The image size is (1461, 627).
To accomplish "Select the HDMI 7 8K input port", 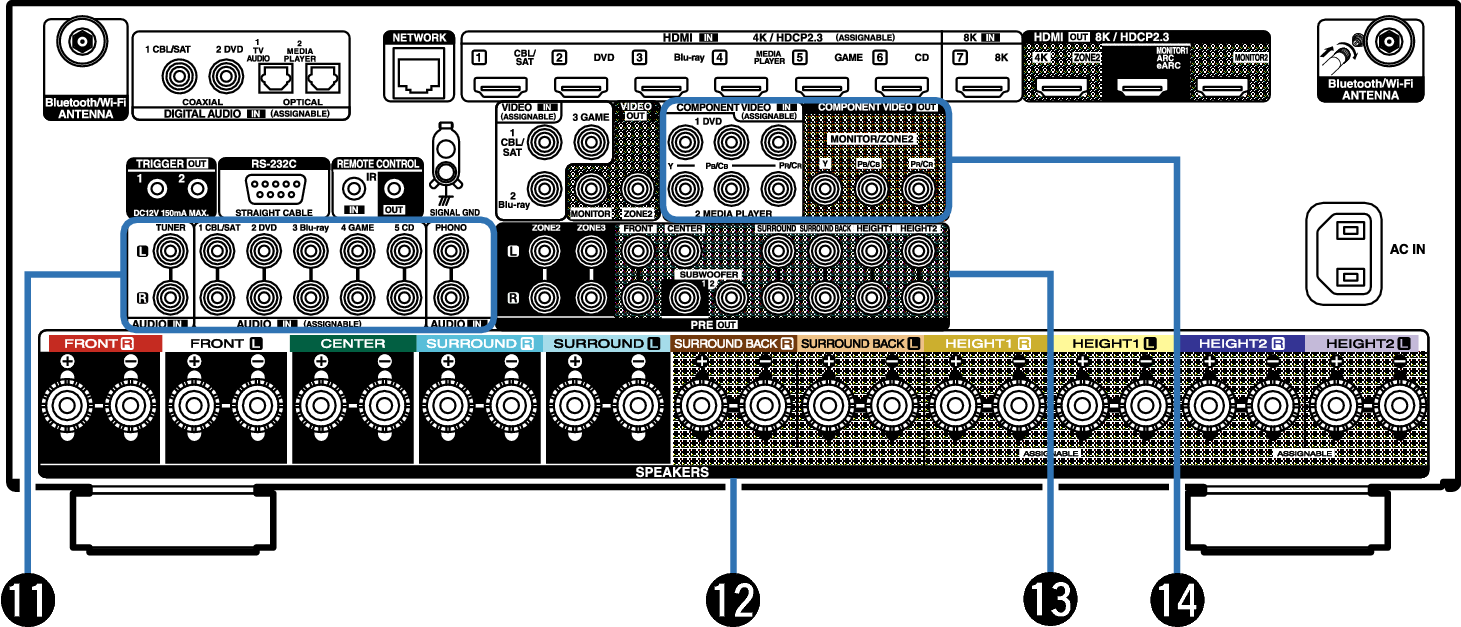I will tap(987, 85).
